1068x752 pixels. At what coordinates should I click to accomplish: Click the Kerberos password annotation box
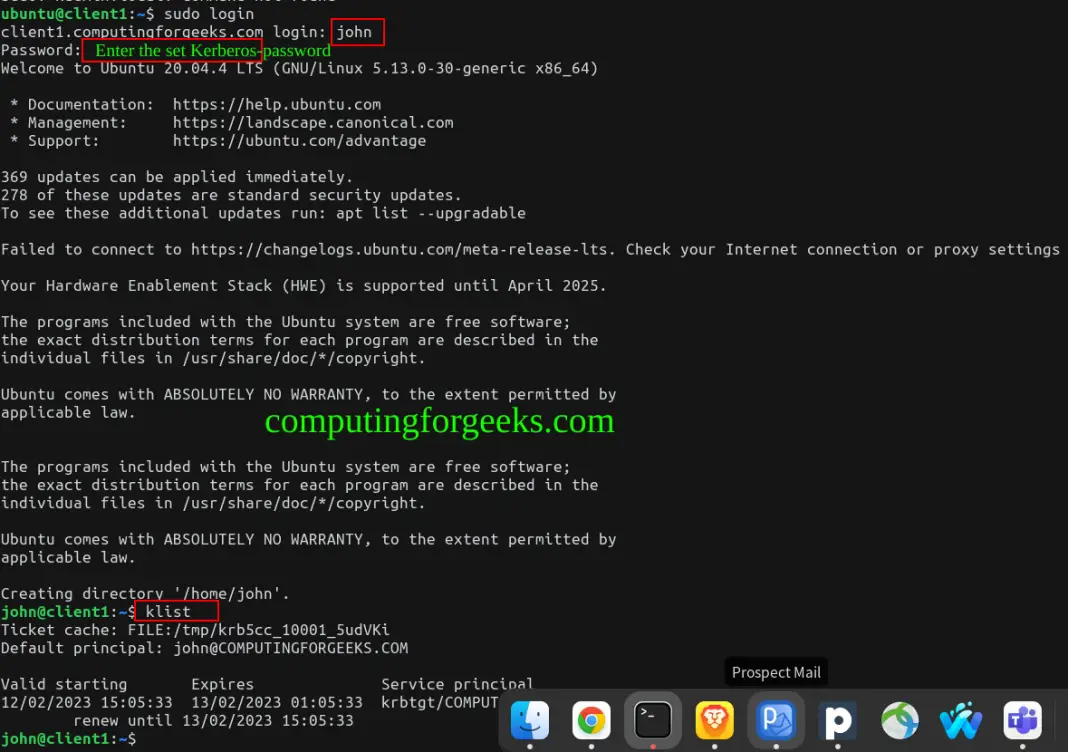click(x=172, y=50)
